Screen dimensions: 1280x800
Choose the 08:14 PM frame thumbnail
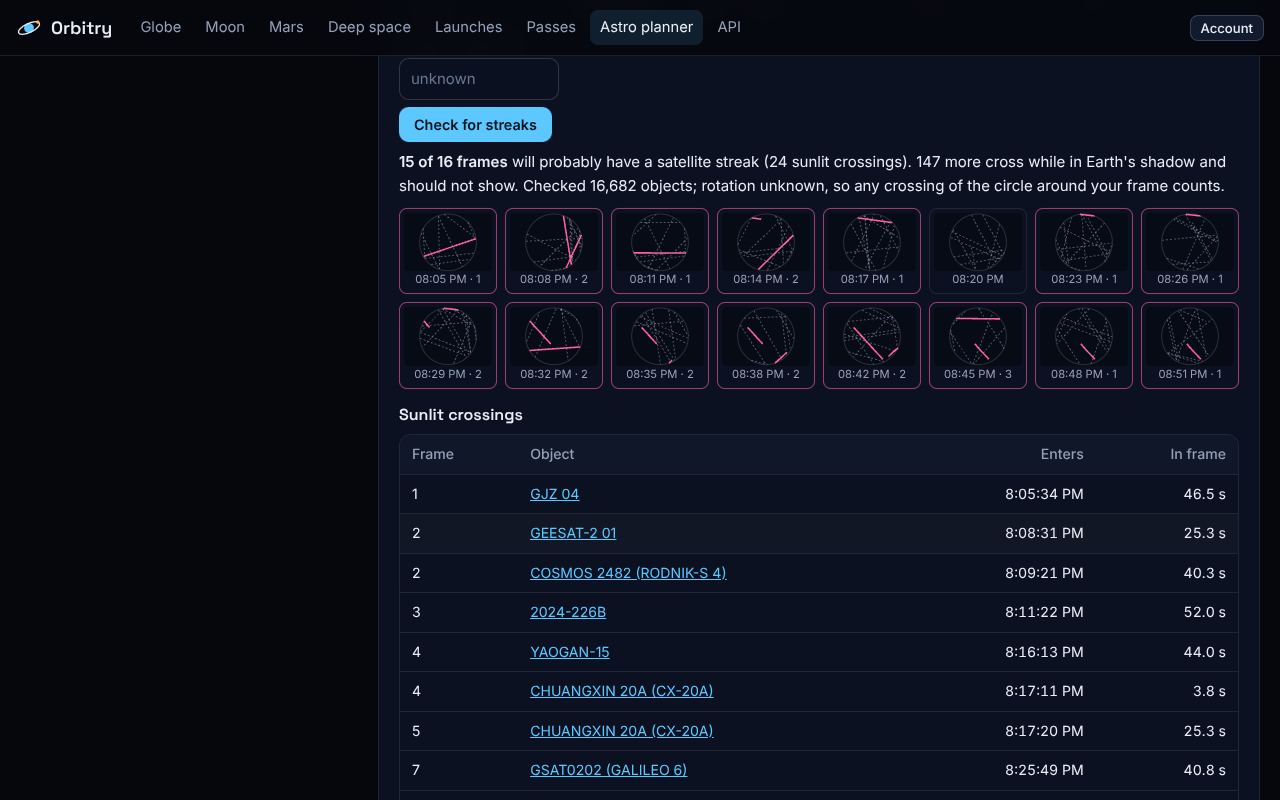click(x=766, y=251)
